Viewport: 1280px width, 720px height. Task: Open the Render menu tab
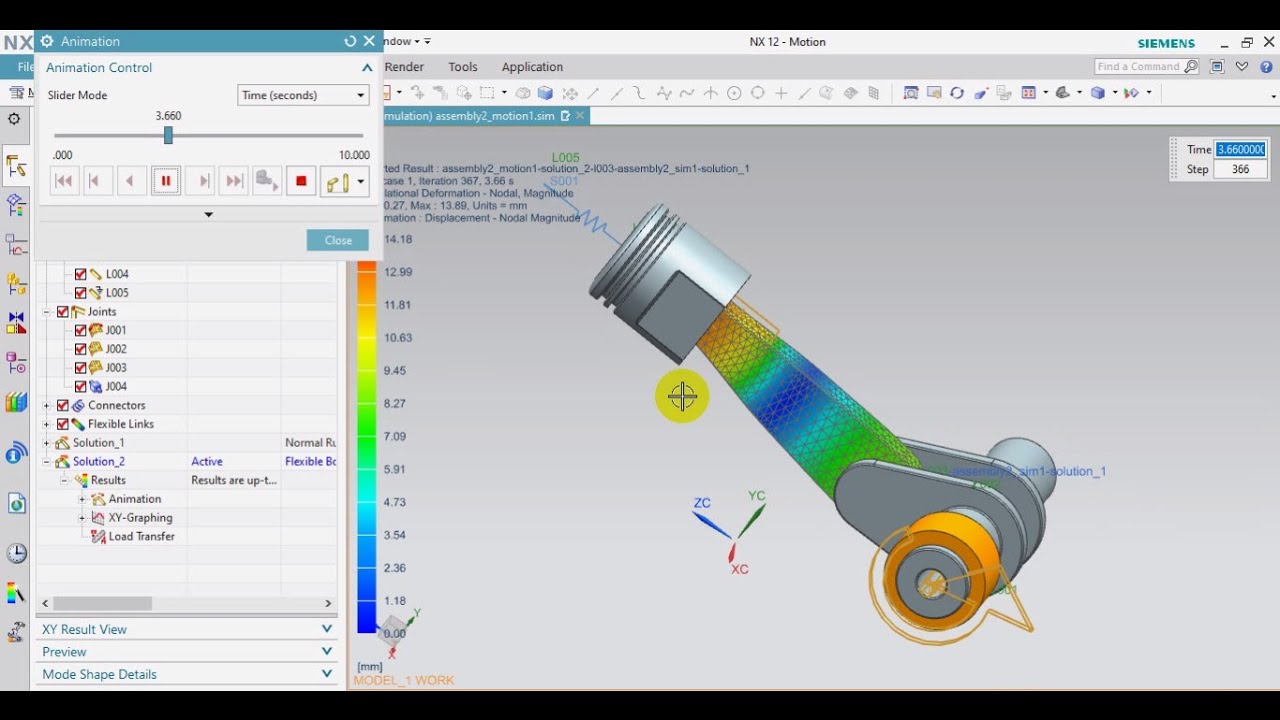(x=404, y=67)
